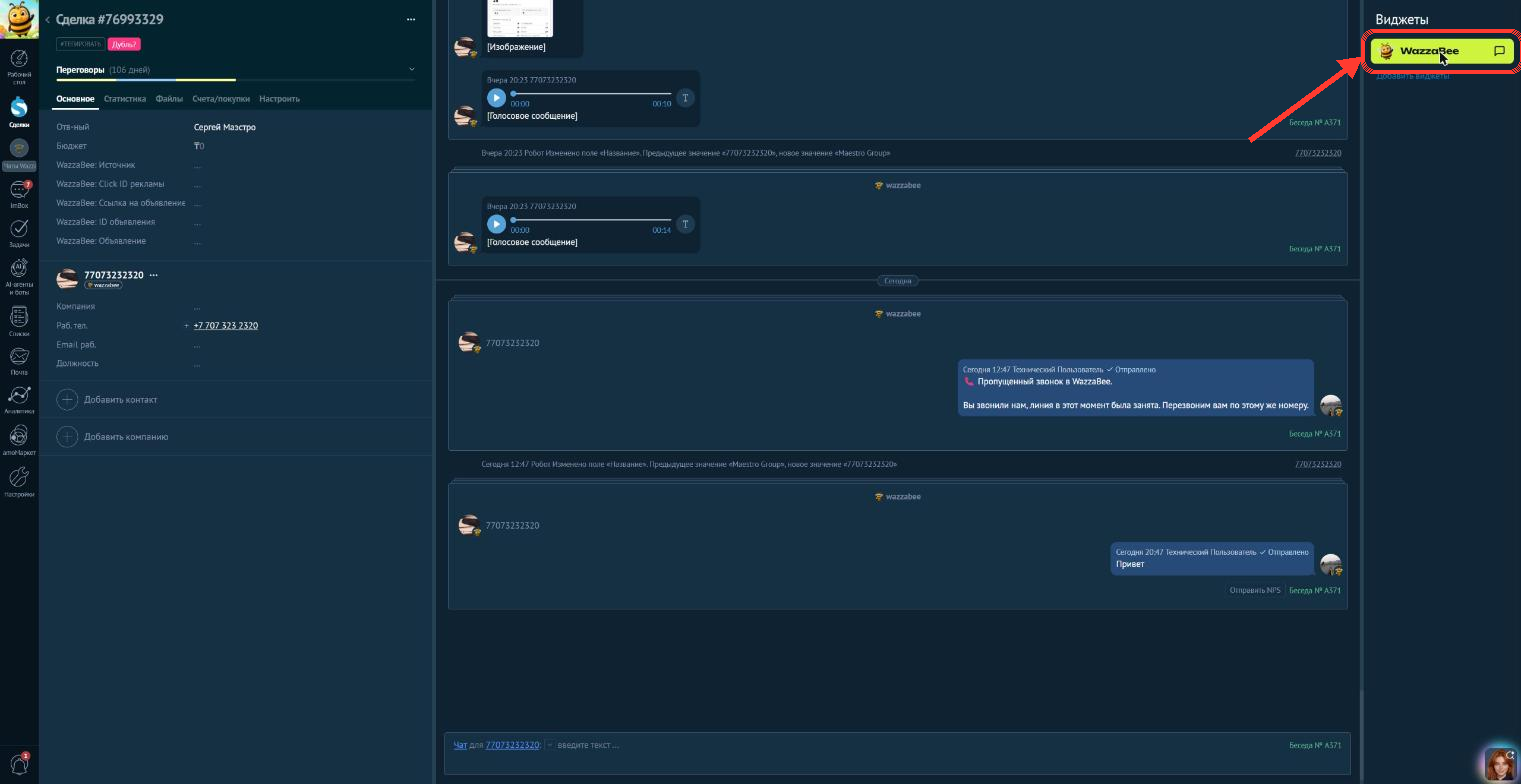The image size is (1521, 784).
Task: Open Задачи in the sidebar
Action: (x=19, y=233)
